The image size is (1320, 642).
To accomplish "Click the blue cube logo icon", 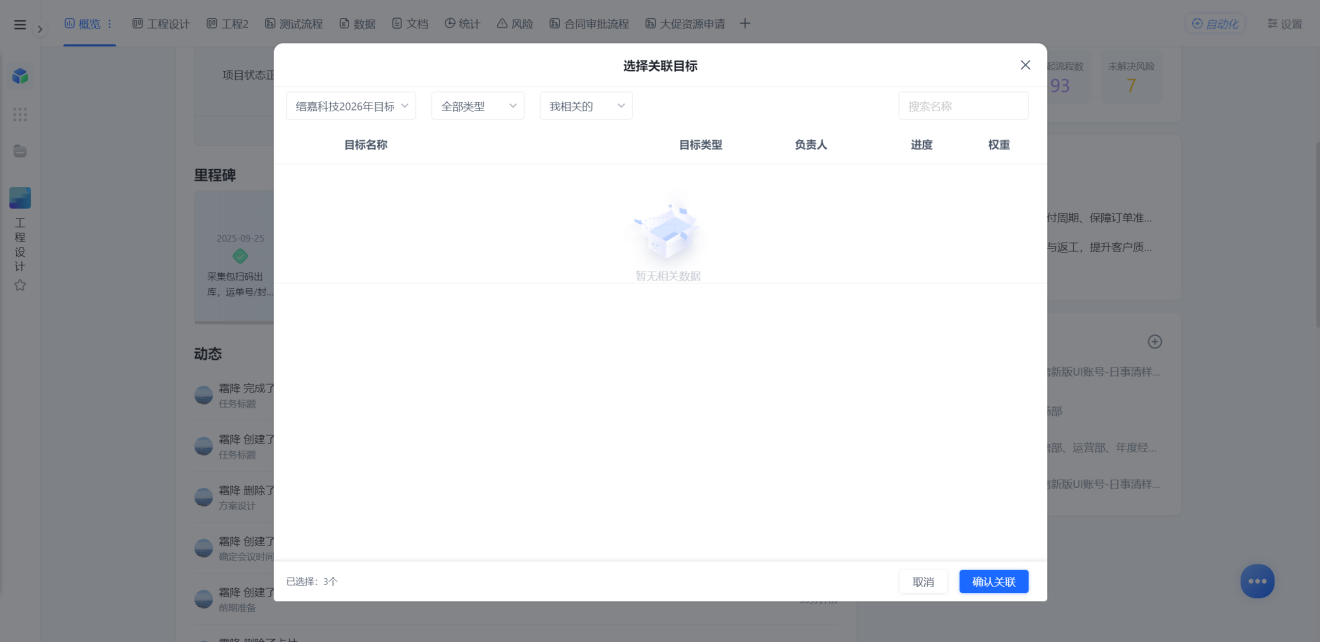I will (x=20, y=76).
